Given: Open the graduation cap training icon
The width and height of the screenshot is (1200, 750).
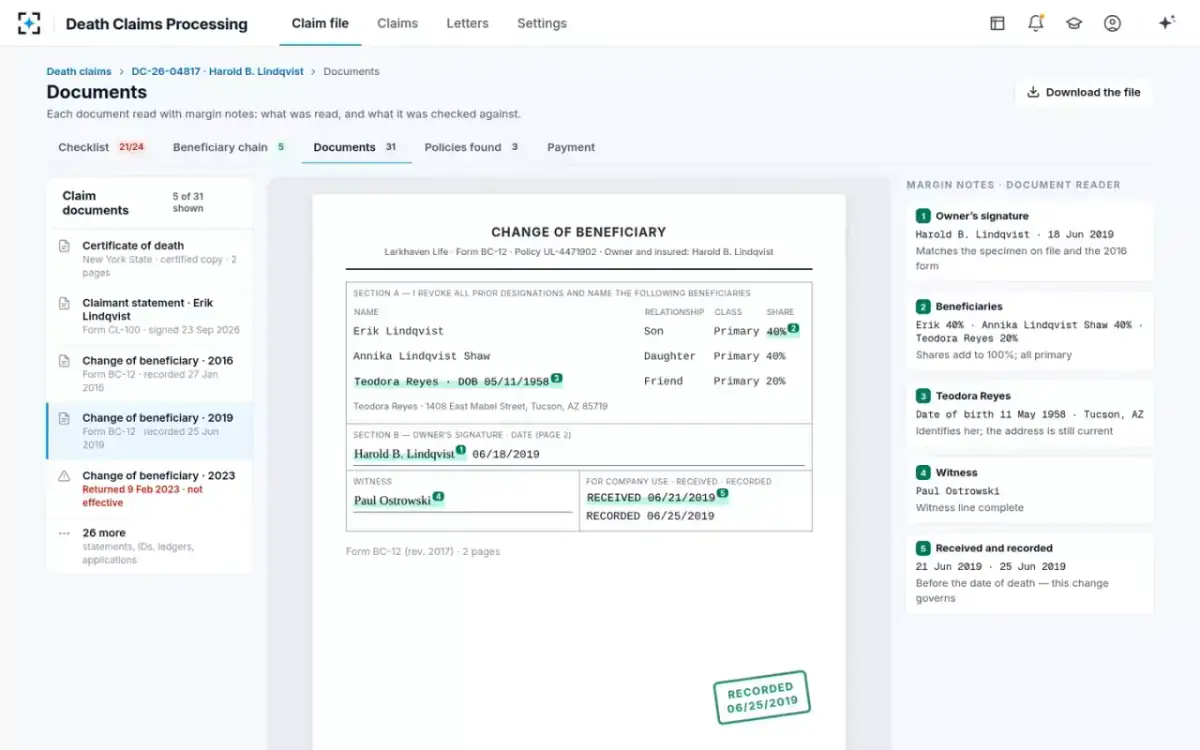Looking at the screenshot, I should coord(1074,23).
